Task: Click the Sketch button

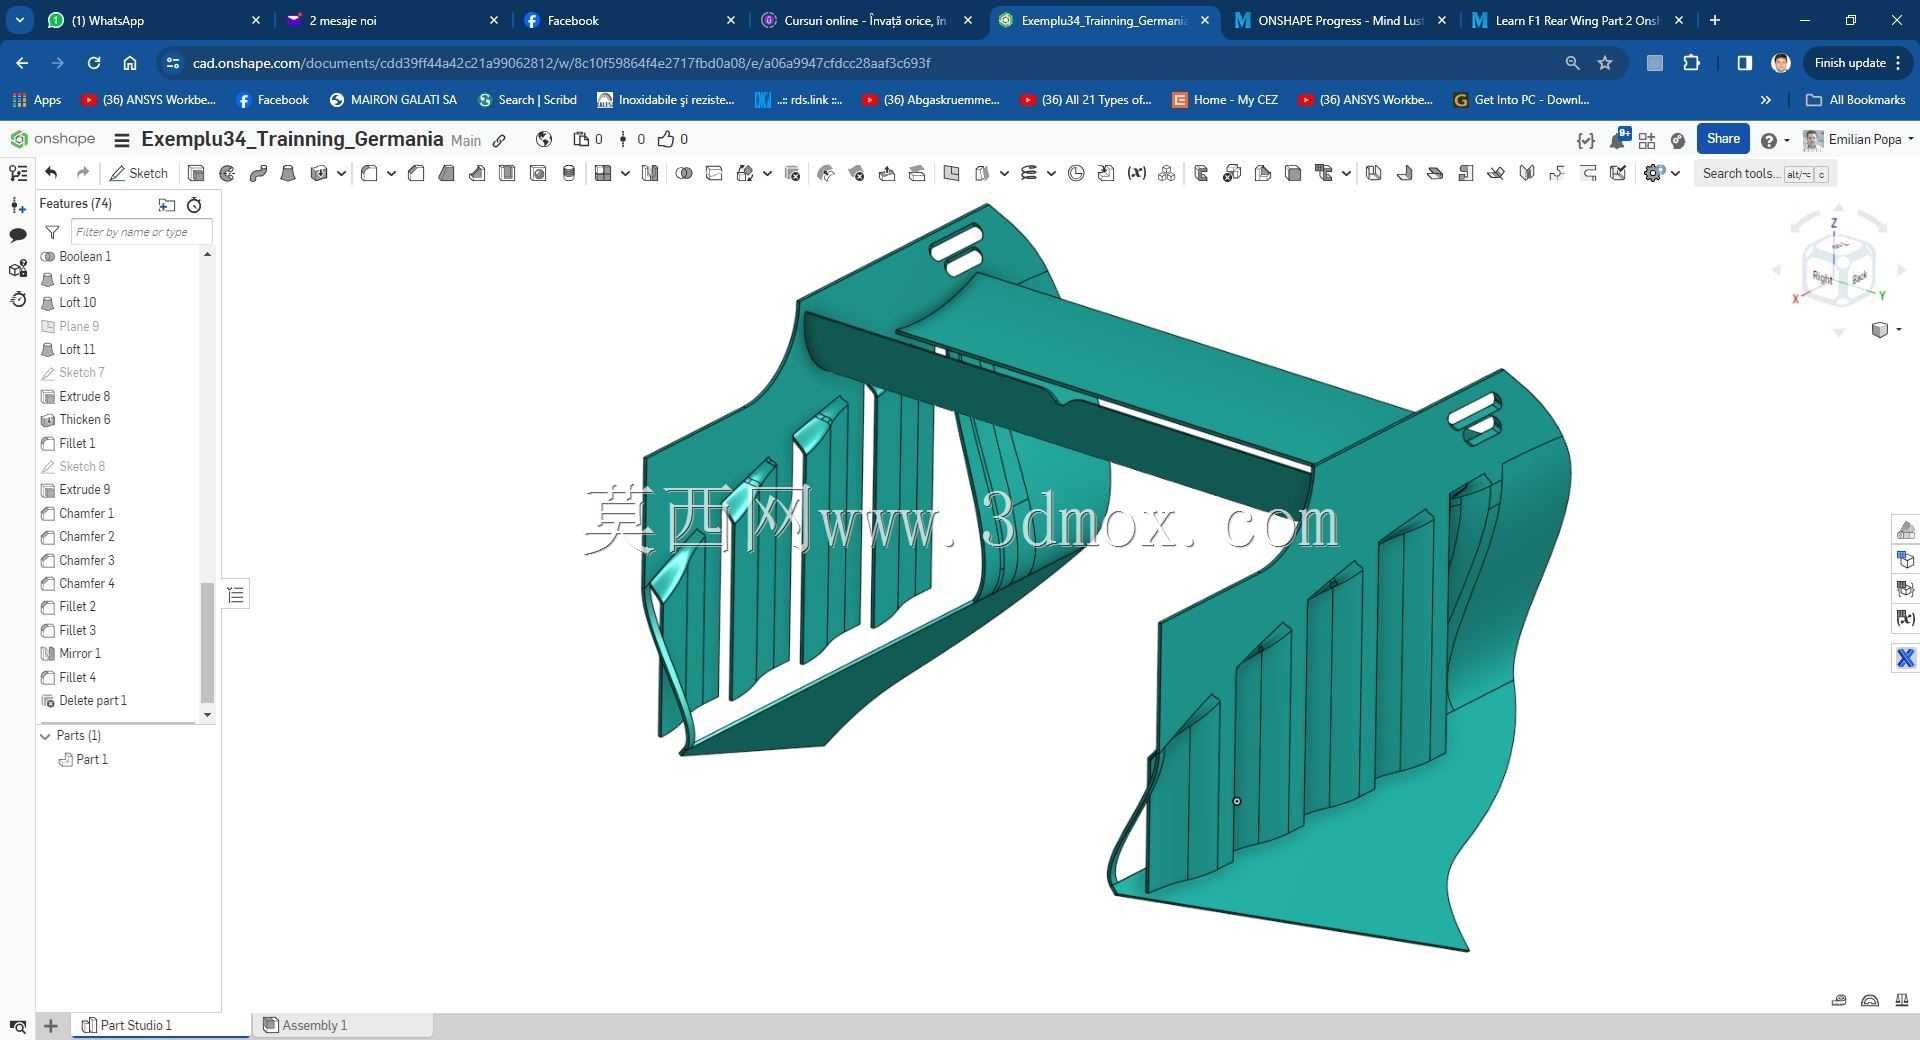Action: (139, 173)
